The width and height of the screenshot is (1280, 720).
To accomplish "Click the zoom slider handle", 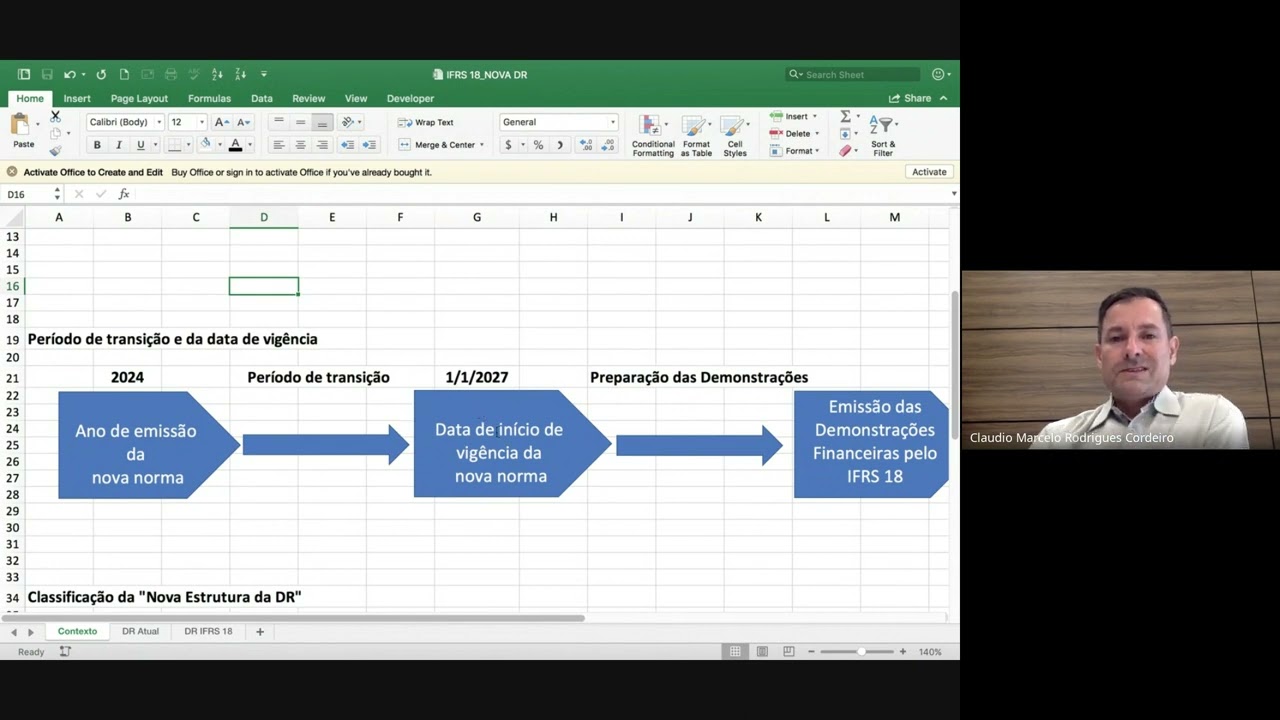I will tap(861, 651).
